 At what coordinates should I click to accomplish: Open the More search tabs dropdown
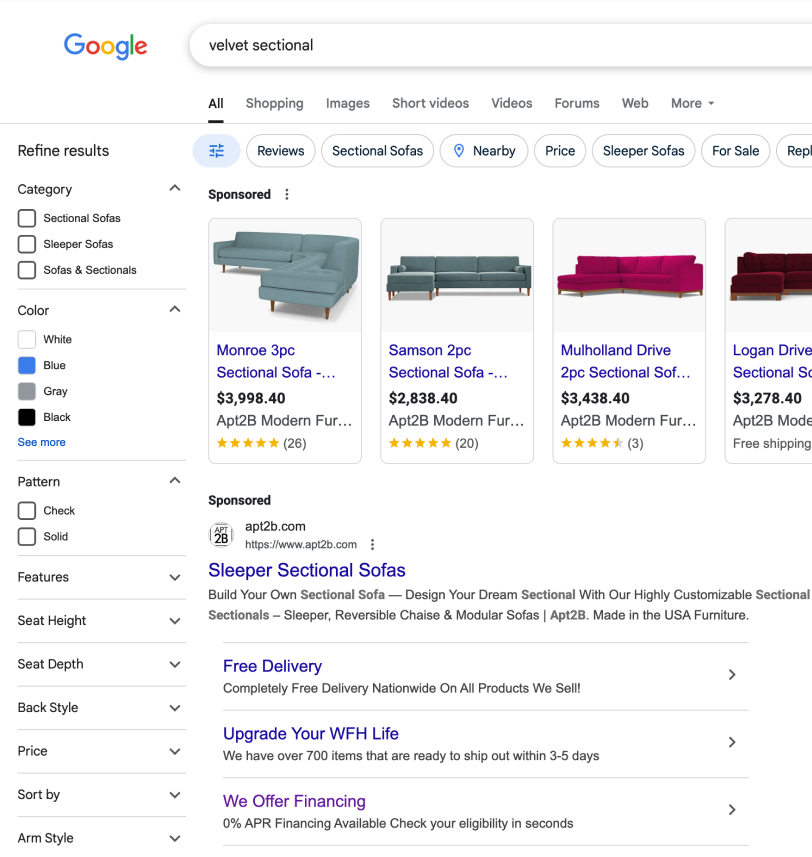[692, 103]
